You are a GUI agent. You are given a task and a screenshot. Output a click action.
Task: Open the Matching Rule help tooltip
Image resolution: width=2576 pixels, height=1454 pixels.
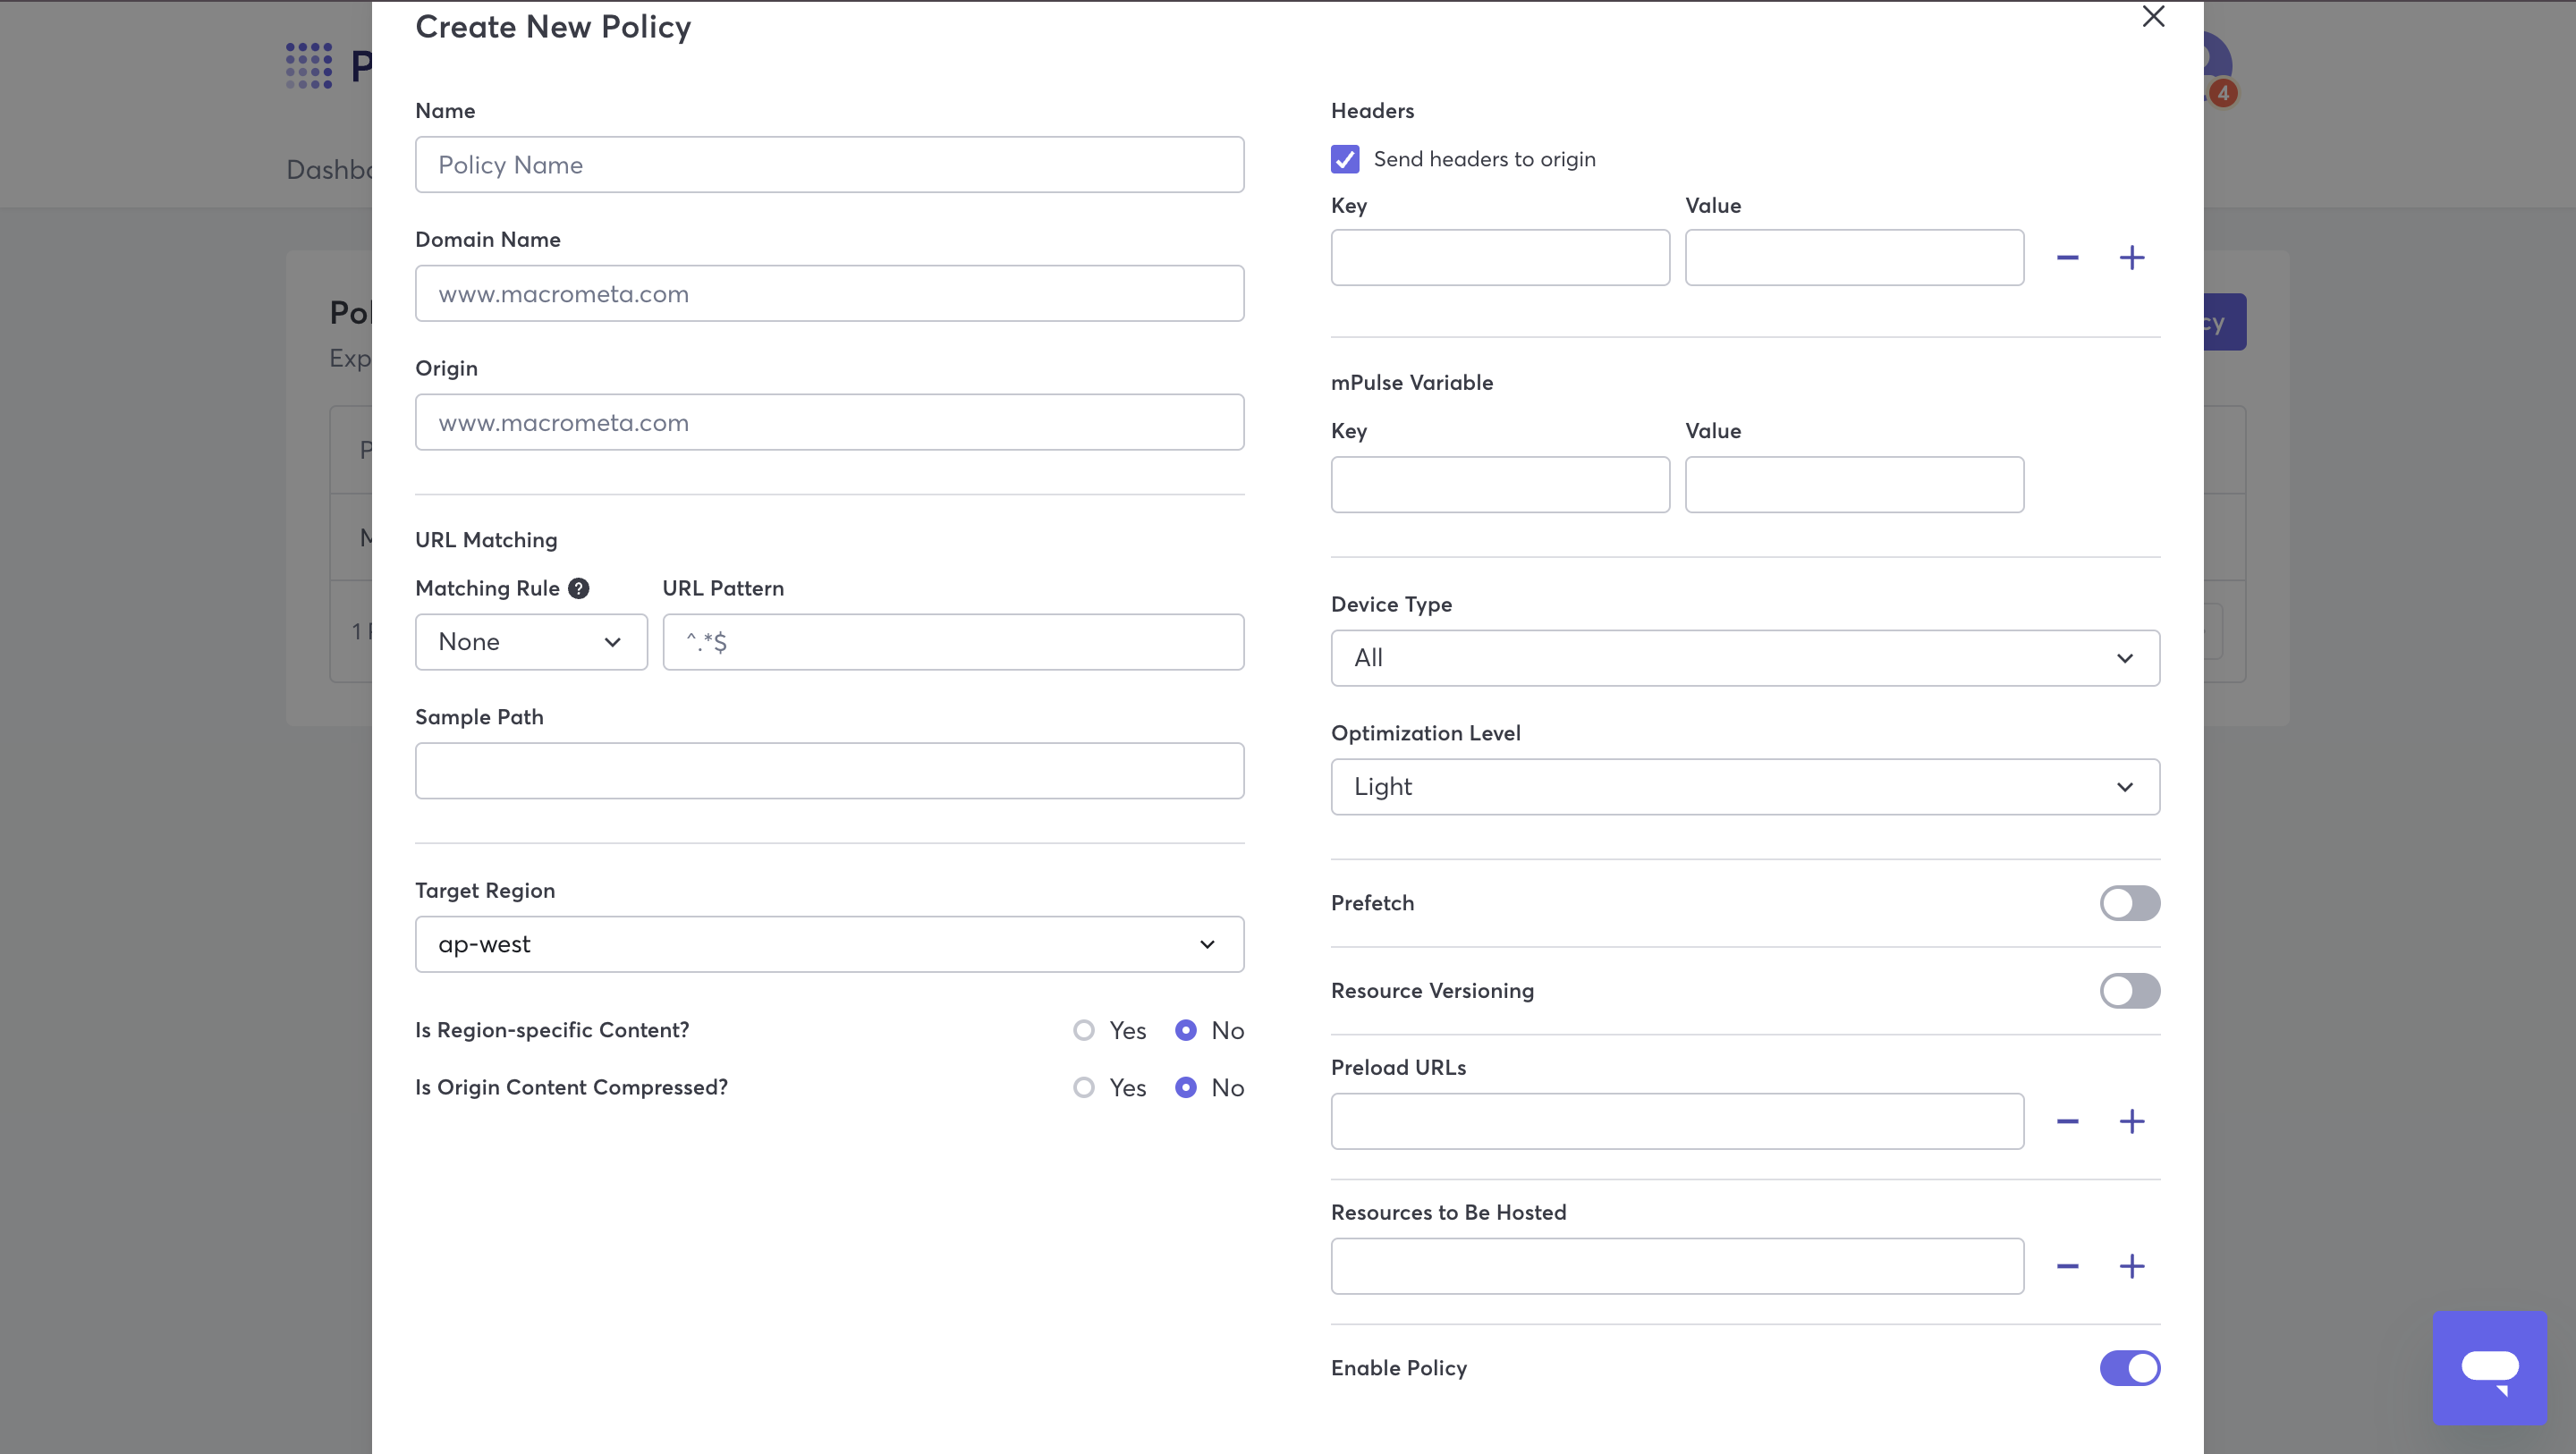579,588
